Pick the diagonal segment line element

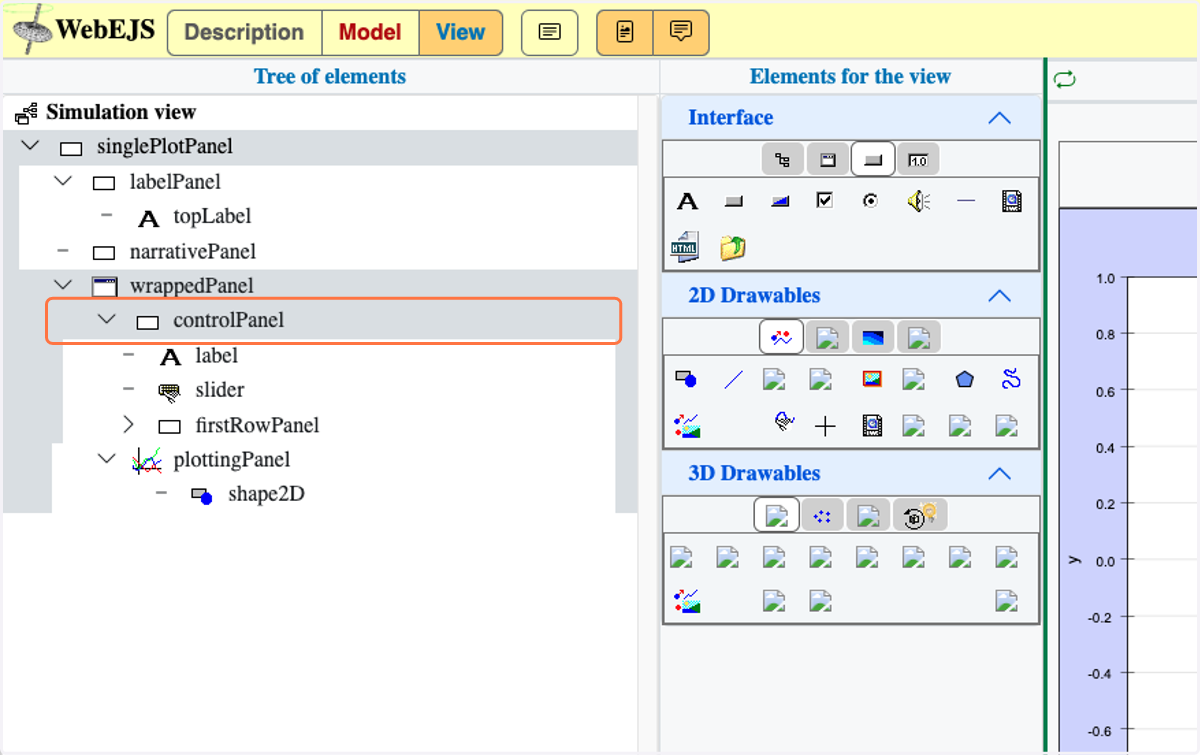734,379
